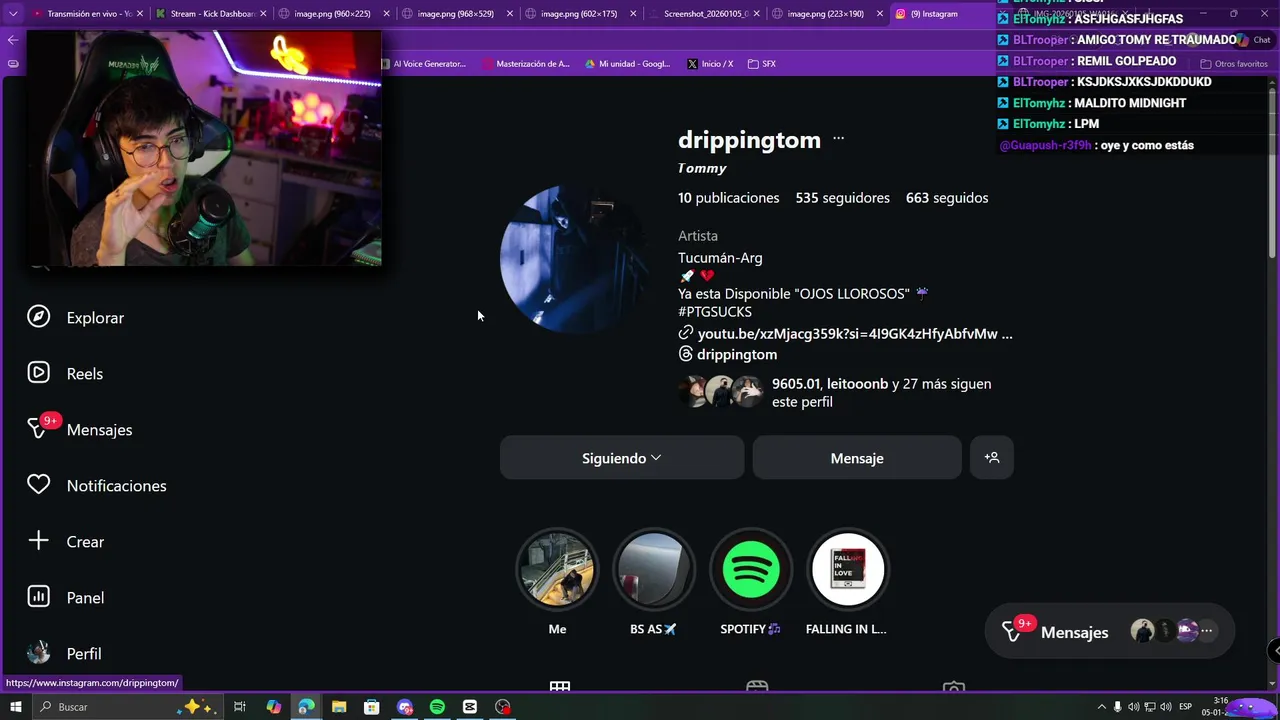Expand the Siguiendo dropdown button
Image resolution: width=1280 pixels, height=720 pixels.
point(622,457)
